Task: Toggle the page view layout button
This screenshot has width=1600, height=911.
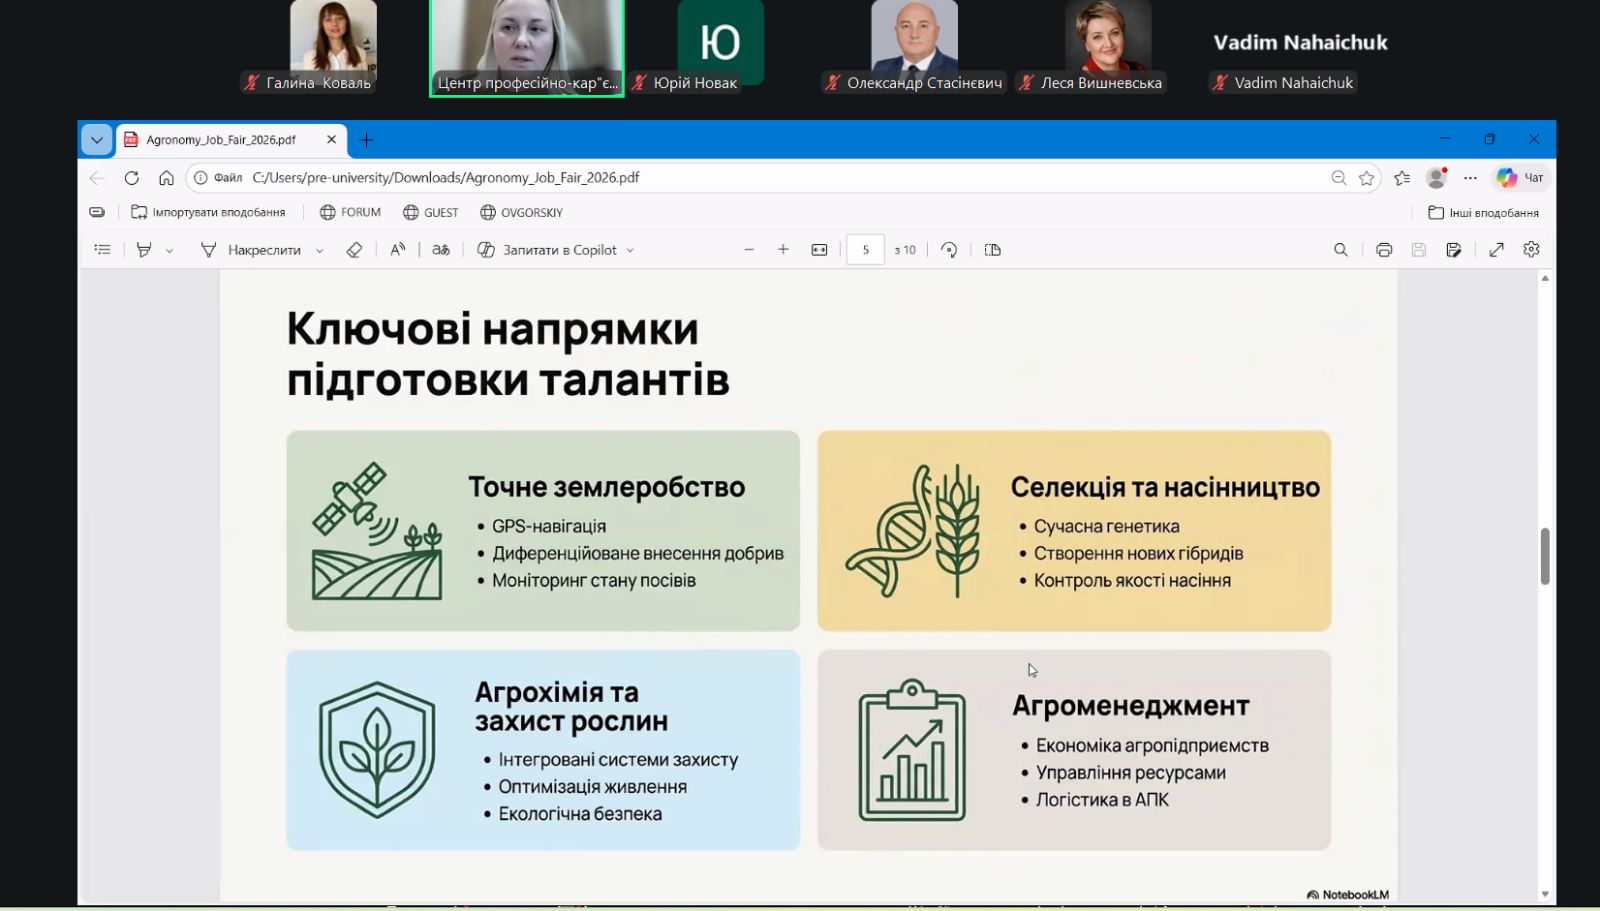Action: click(992, 250)
